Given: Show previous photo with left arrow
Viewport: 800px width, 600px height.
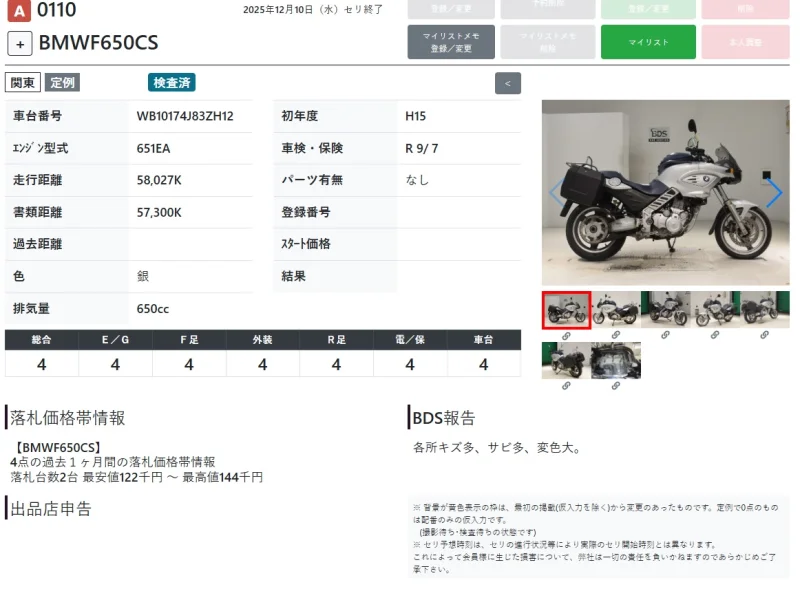Looking at the screenshot, I should 556,192.
